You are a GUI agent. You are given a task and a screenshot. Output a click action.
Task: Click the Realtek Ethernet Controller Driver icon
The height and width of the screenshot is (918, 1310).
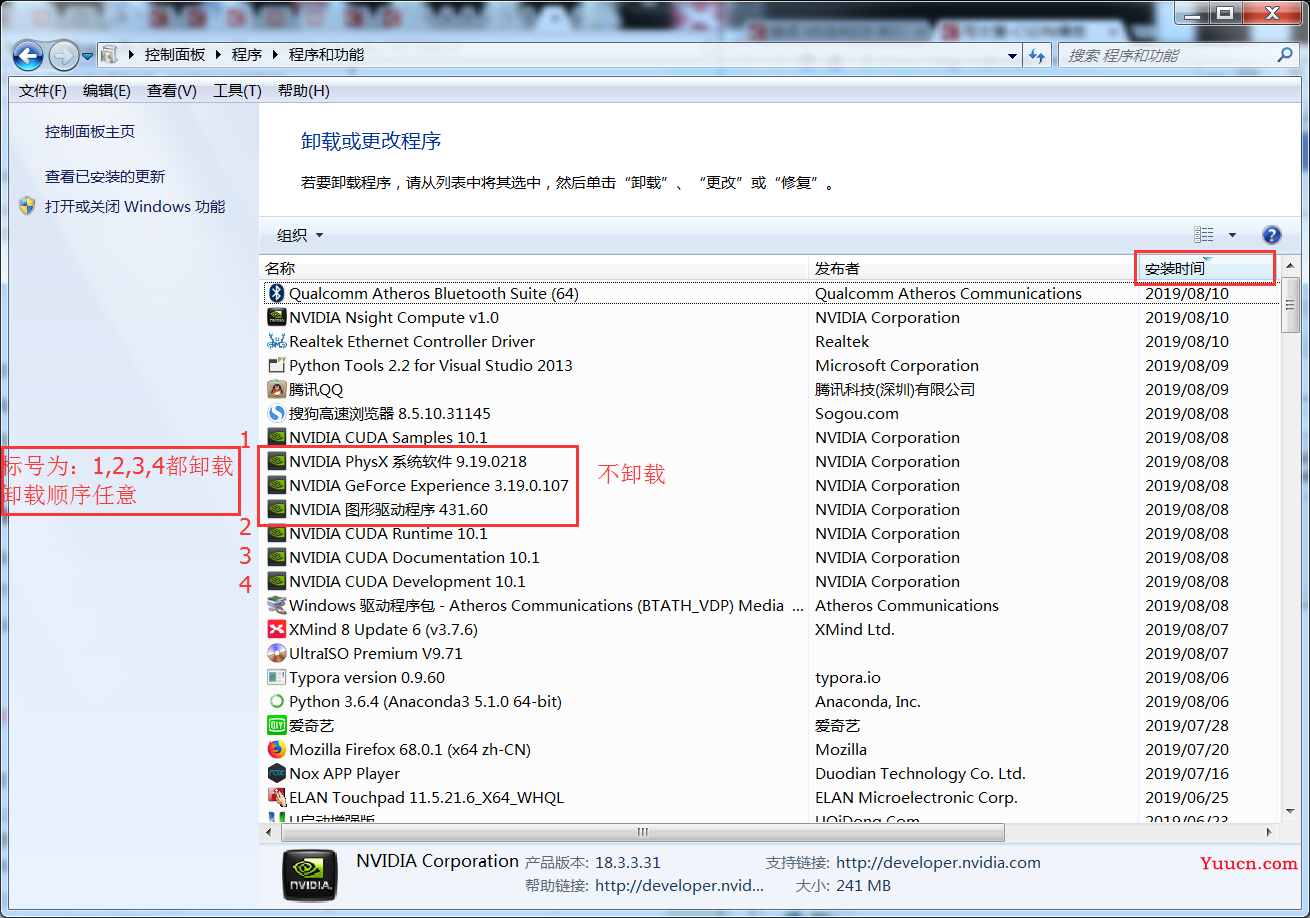[277, 342]
